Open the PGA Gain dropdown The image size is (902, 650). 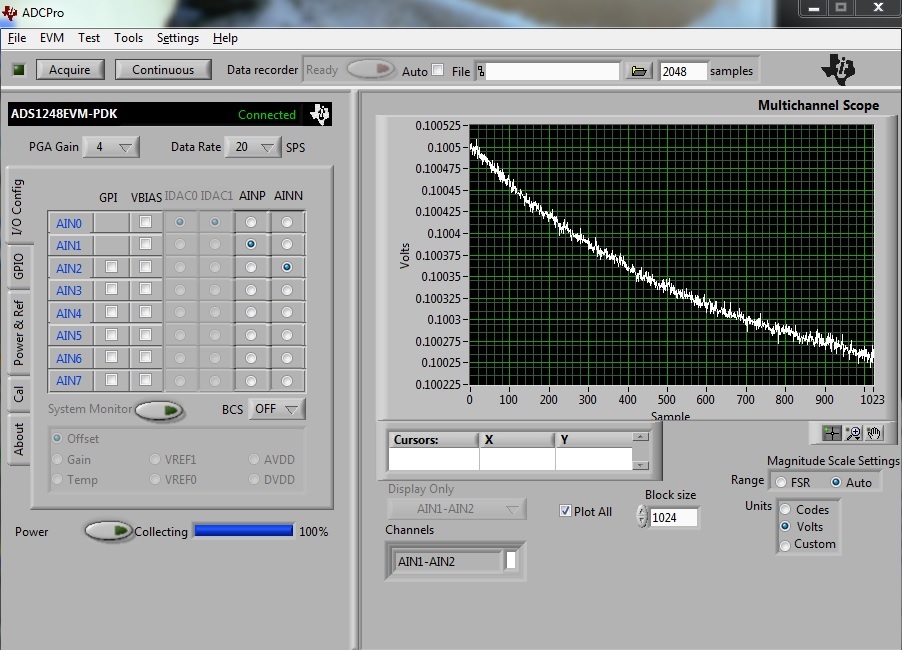tap(111, 147)
